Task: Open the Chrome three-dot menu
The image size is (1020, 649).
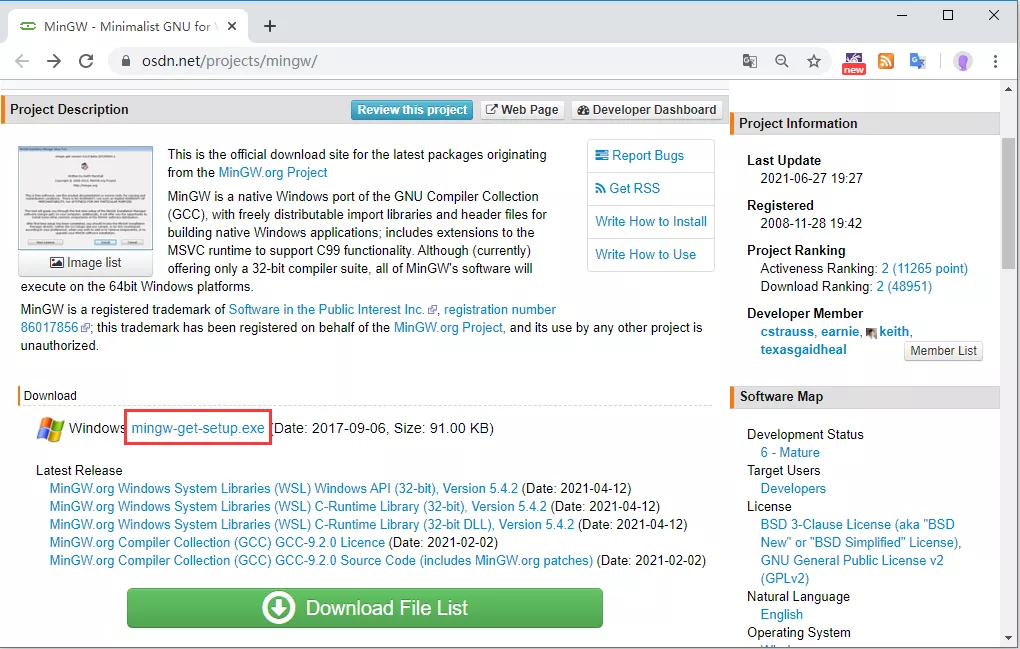Action: [995, 61]
